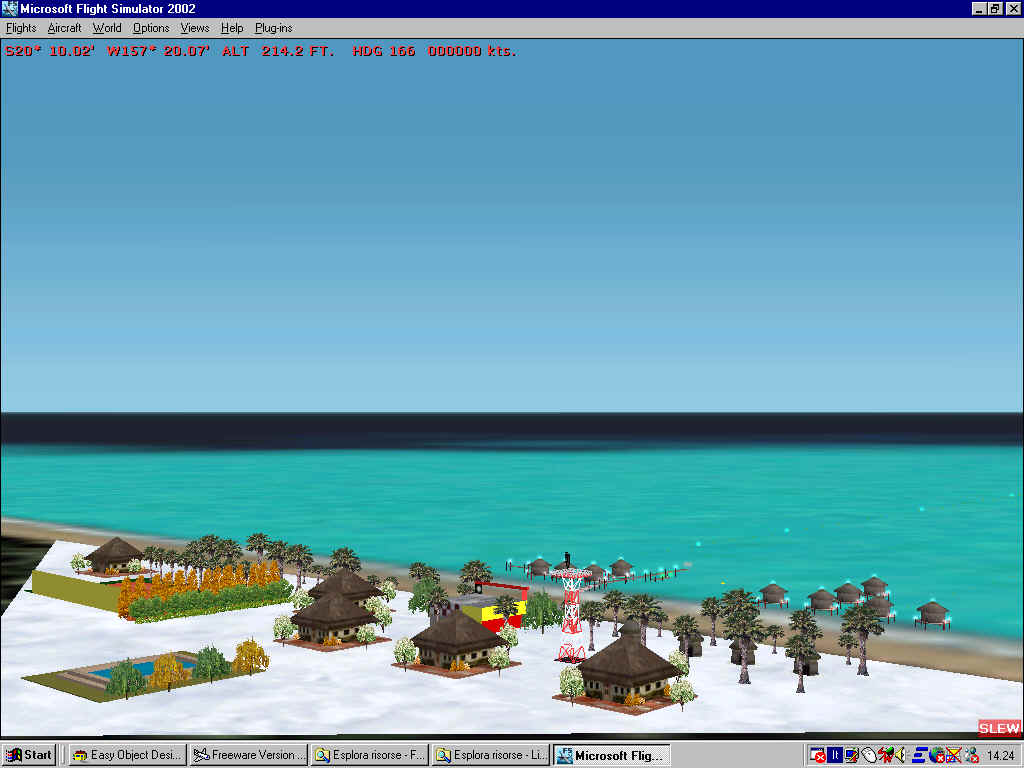The width and height of the screenshot is (1024, 768).
Task: Switch to Freeware Version taskbar window
Action: pyautogui.click(x=248, y=755)
